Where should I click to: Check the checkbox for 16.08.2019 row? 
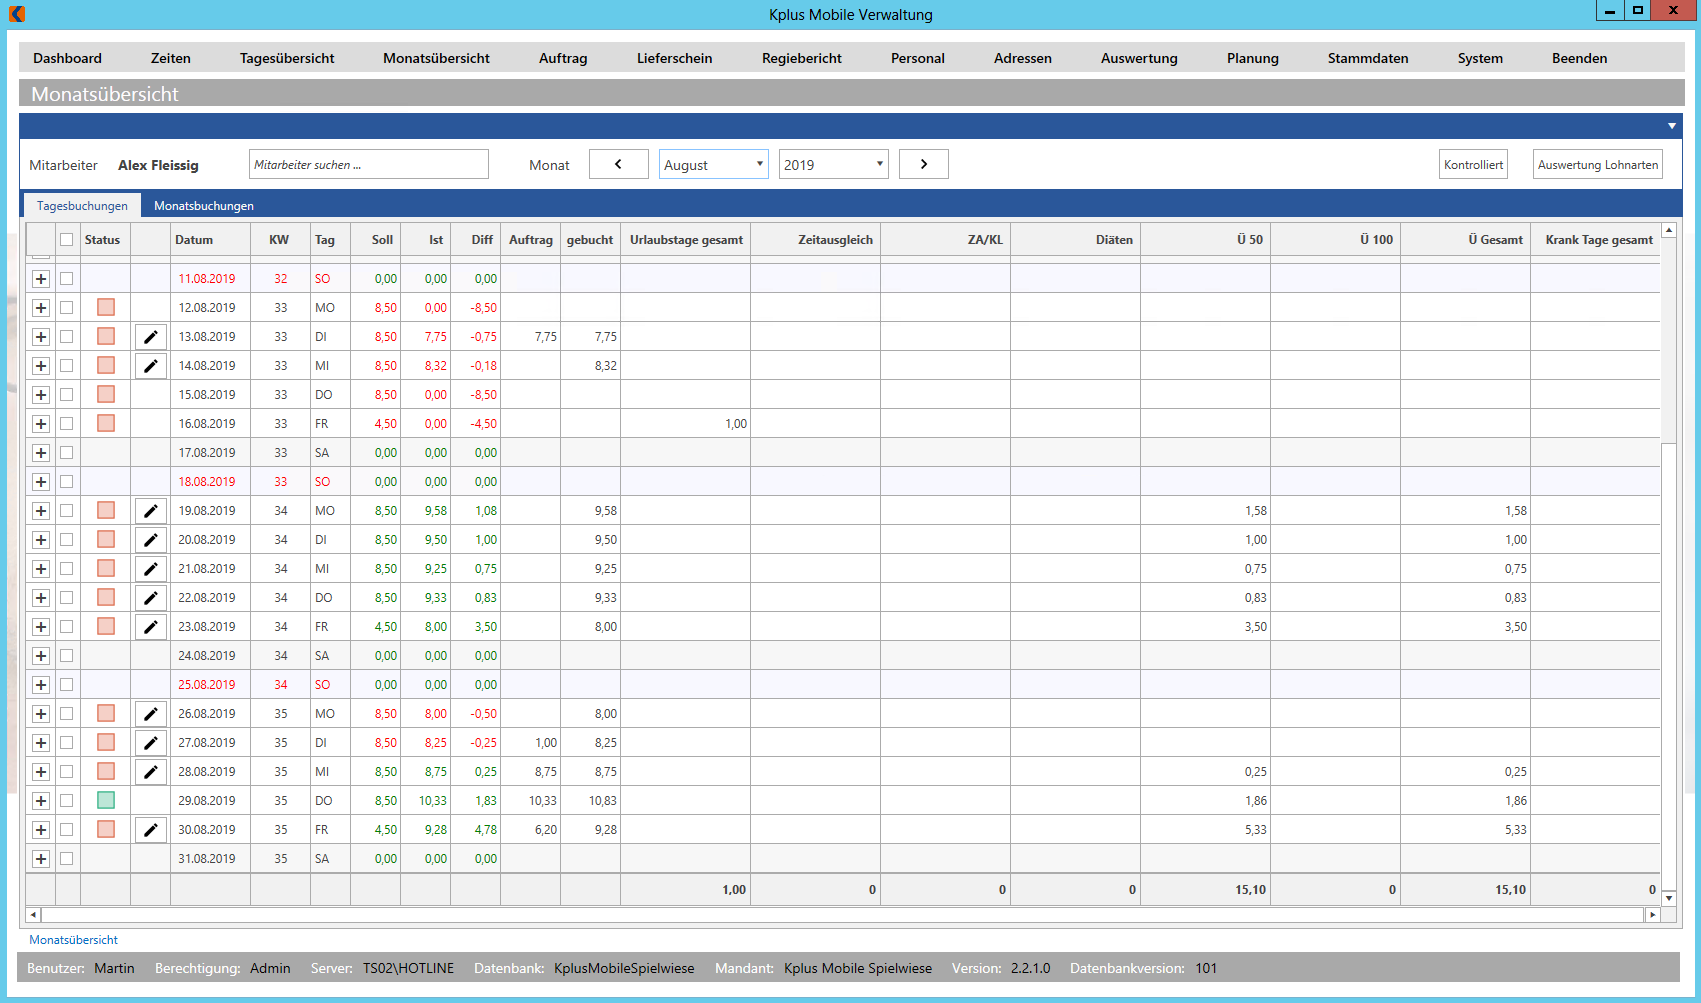click(x=67, y=424)
